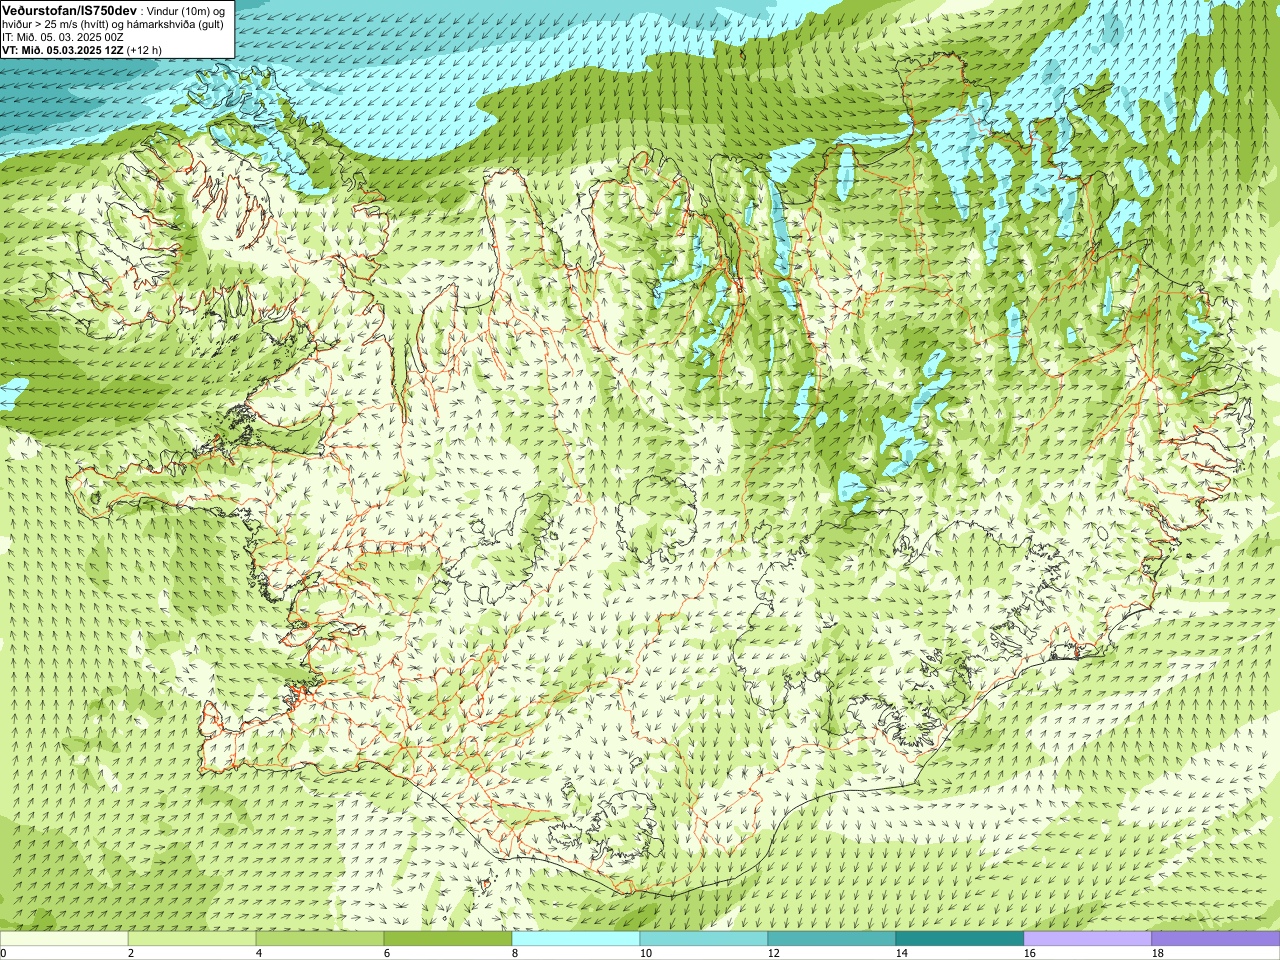1280x960 pixels.
Task: Click the "(+12 h)" forecast offset text
Action: coord(143,50)
